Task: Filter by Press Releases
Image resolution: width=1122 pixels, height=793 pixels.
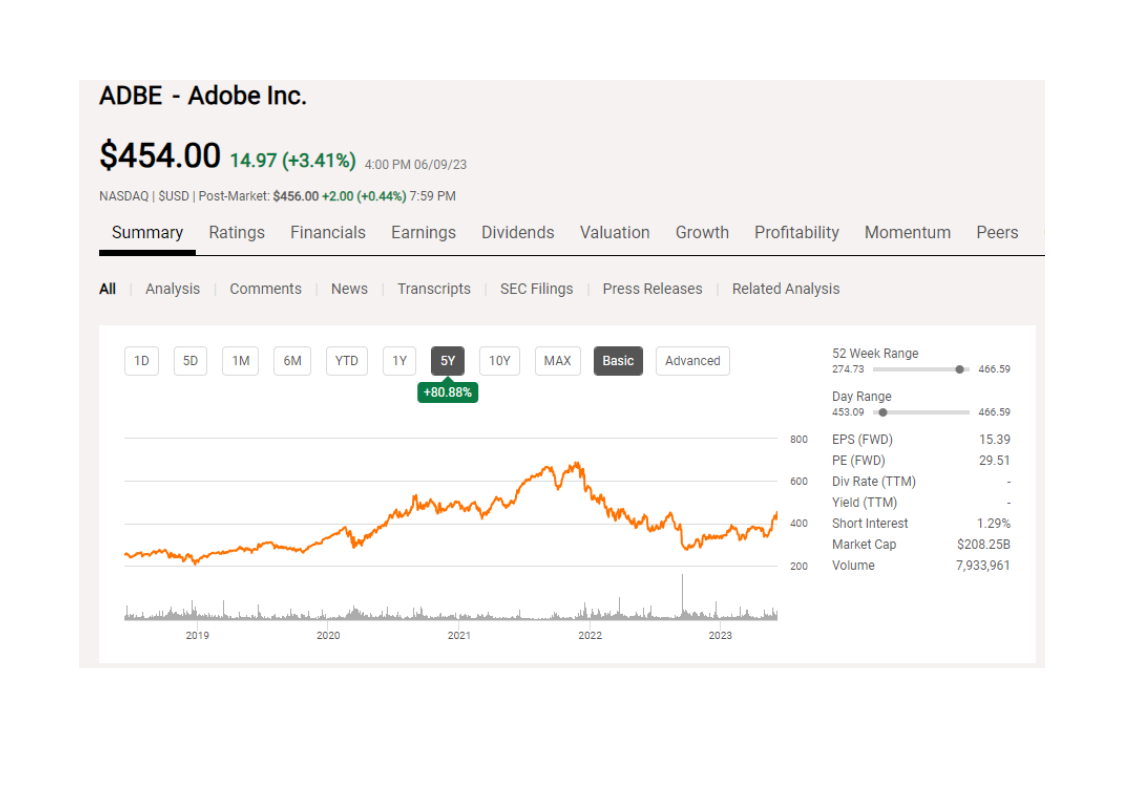Action: pos(653,289)
